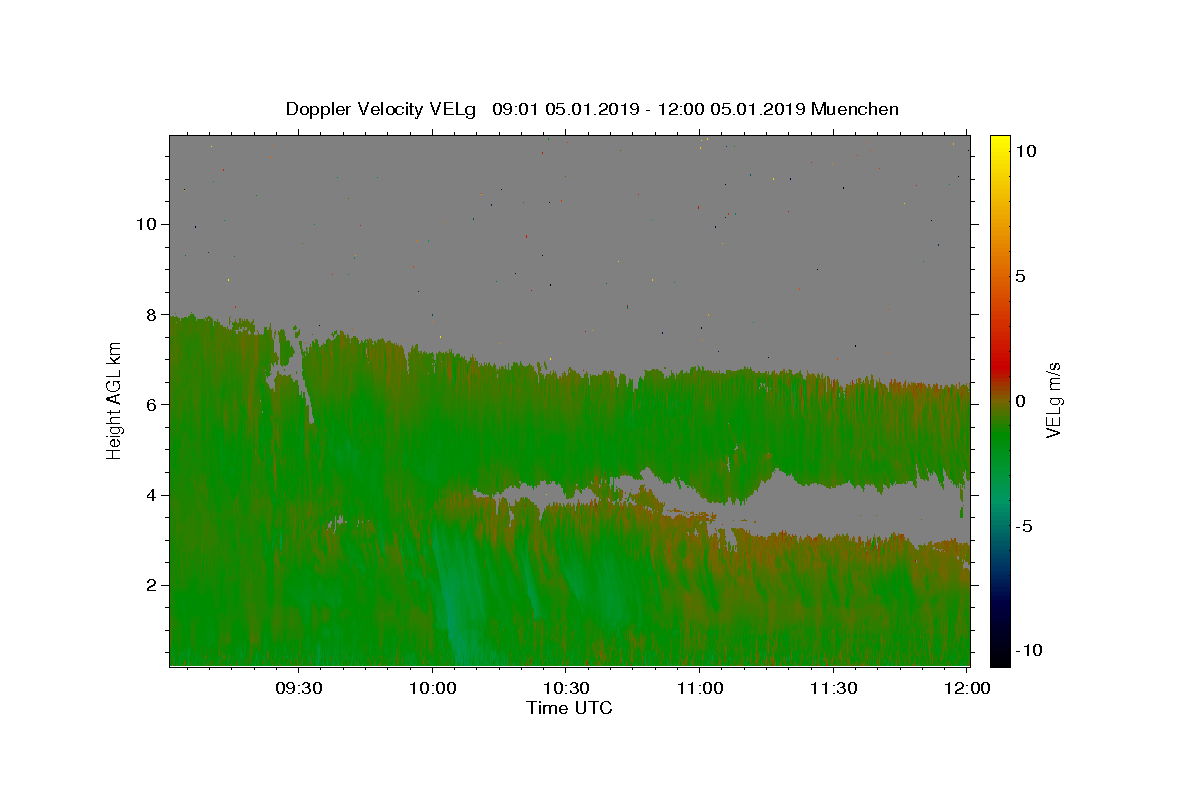The height and width of the screenshot is (800, 1200).
Task: Click the colorbar value -10 at bottom
Action: coord(1028,651)
